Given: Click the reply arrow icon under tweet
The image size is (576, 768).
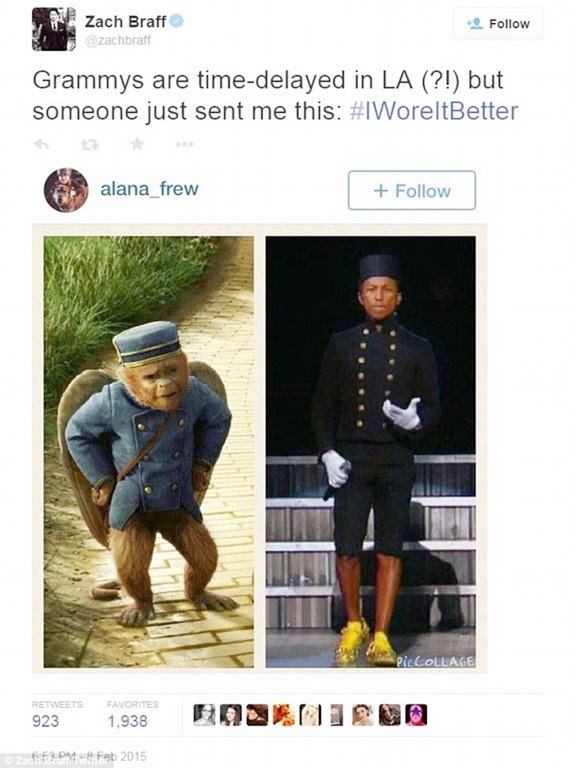Looking at the screenshot, I should click(41, 144).
